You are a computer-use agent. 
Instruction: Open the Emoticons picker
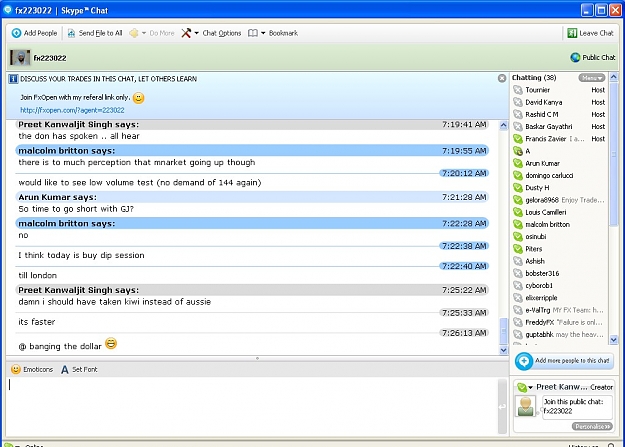coord(32,369)
